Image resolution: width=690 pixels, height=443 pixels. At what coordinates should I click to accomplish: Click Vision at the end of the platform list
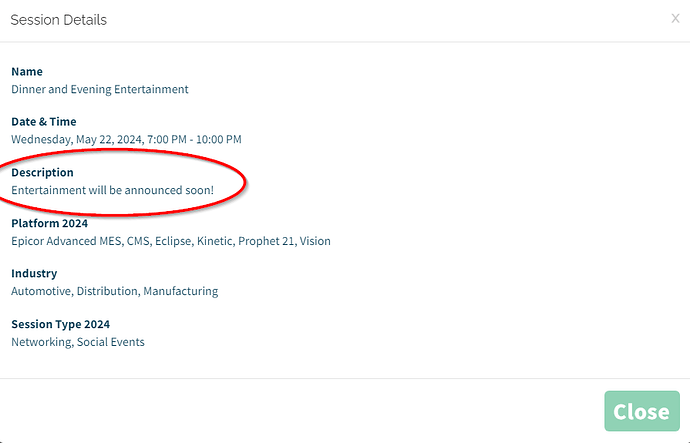[x=315, y=241]
